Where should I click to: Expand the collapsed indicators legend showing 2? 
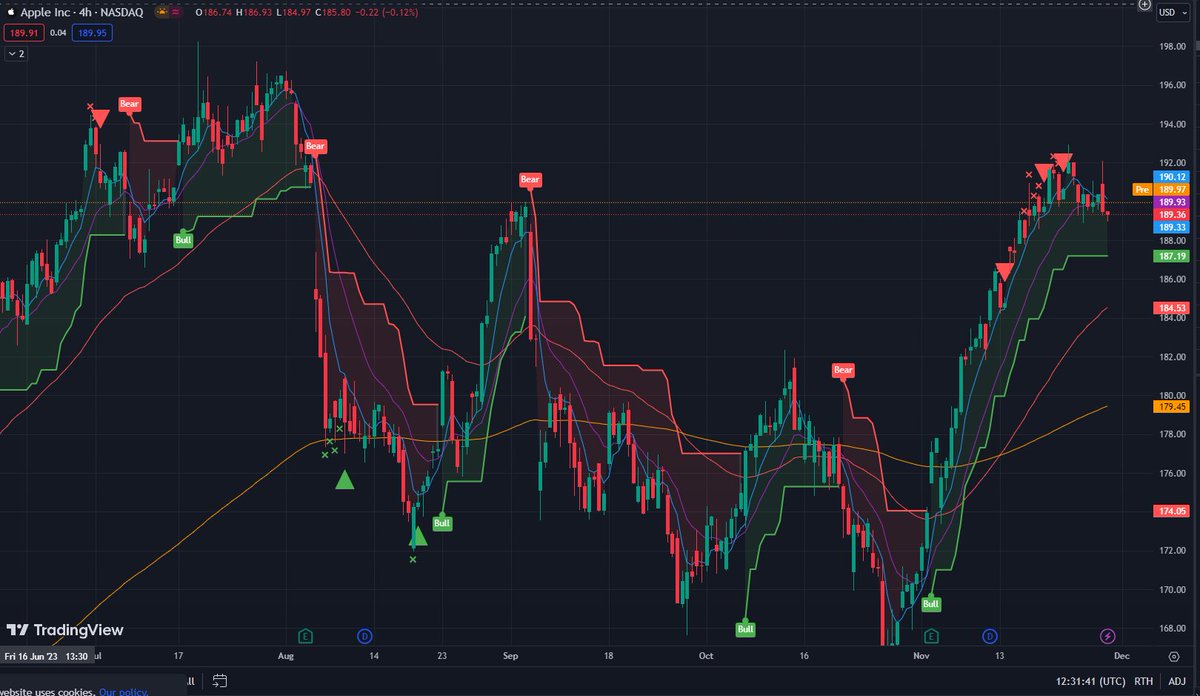click(15, 53)
